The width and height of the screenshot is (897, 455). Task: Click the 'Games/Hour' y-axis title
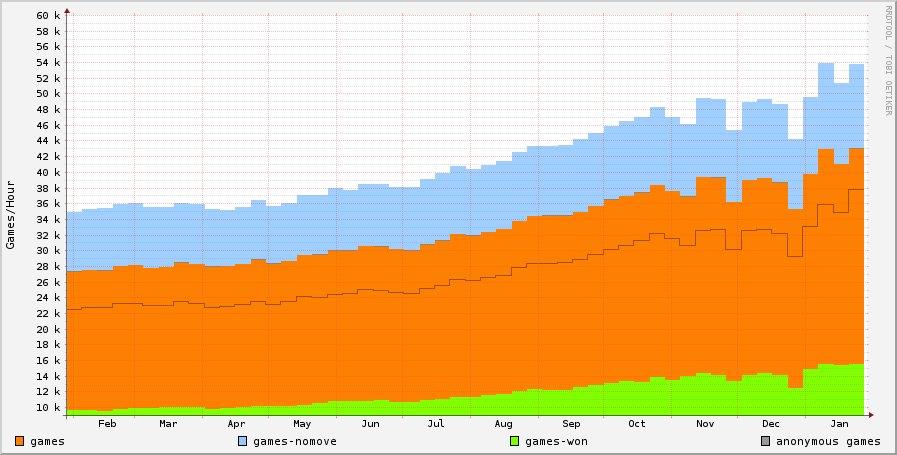12,214
